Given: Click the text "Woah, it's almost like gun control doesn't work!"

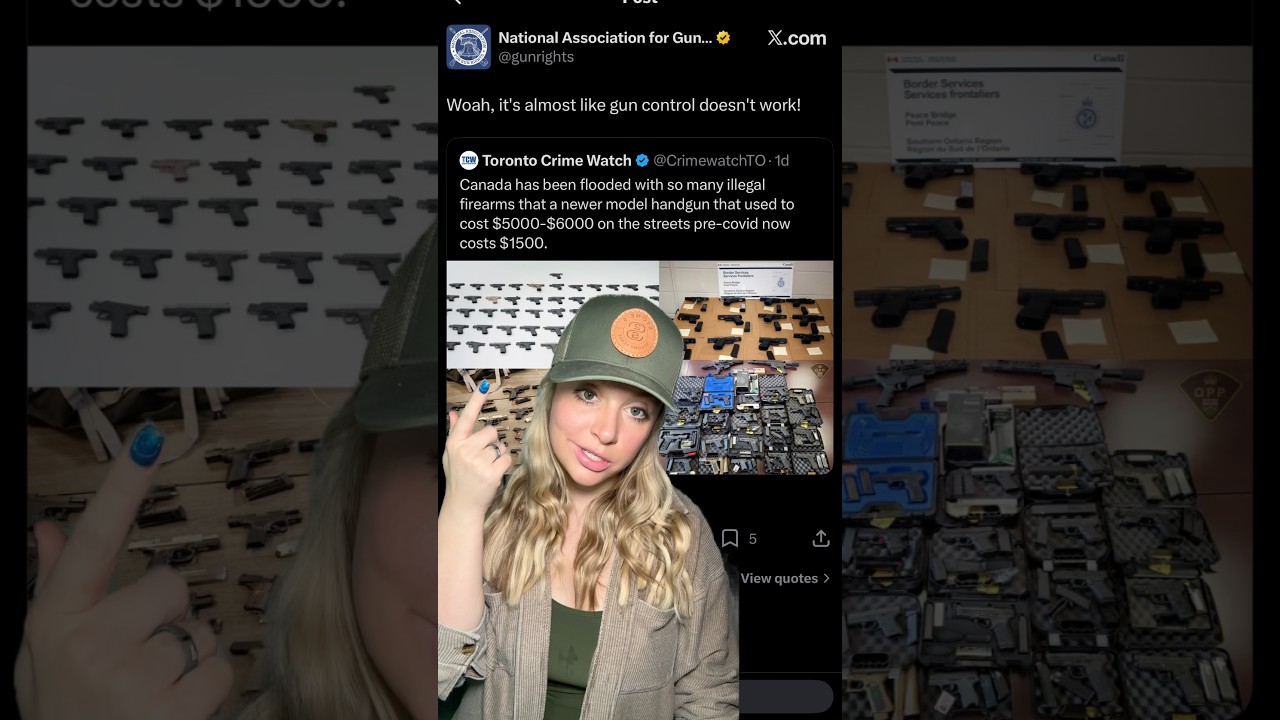Looking at the screenshot, I should point(623,105).
